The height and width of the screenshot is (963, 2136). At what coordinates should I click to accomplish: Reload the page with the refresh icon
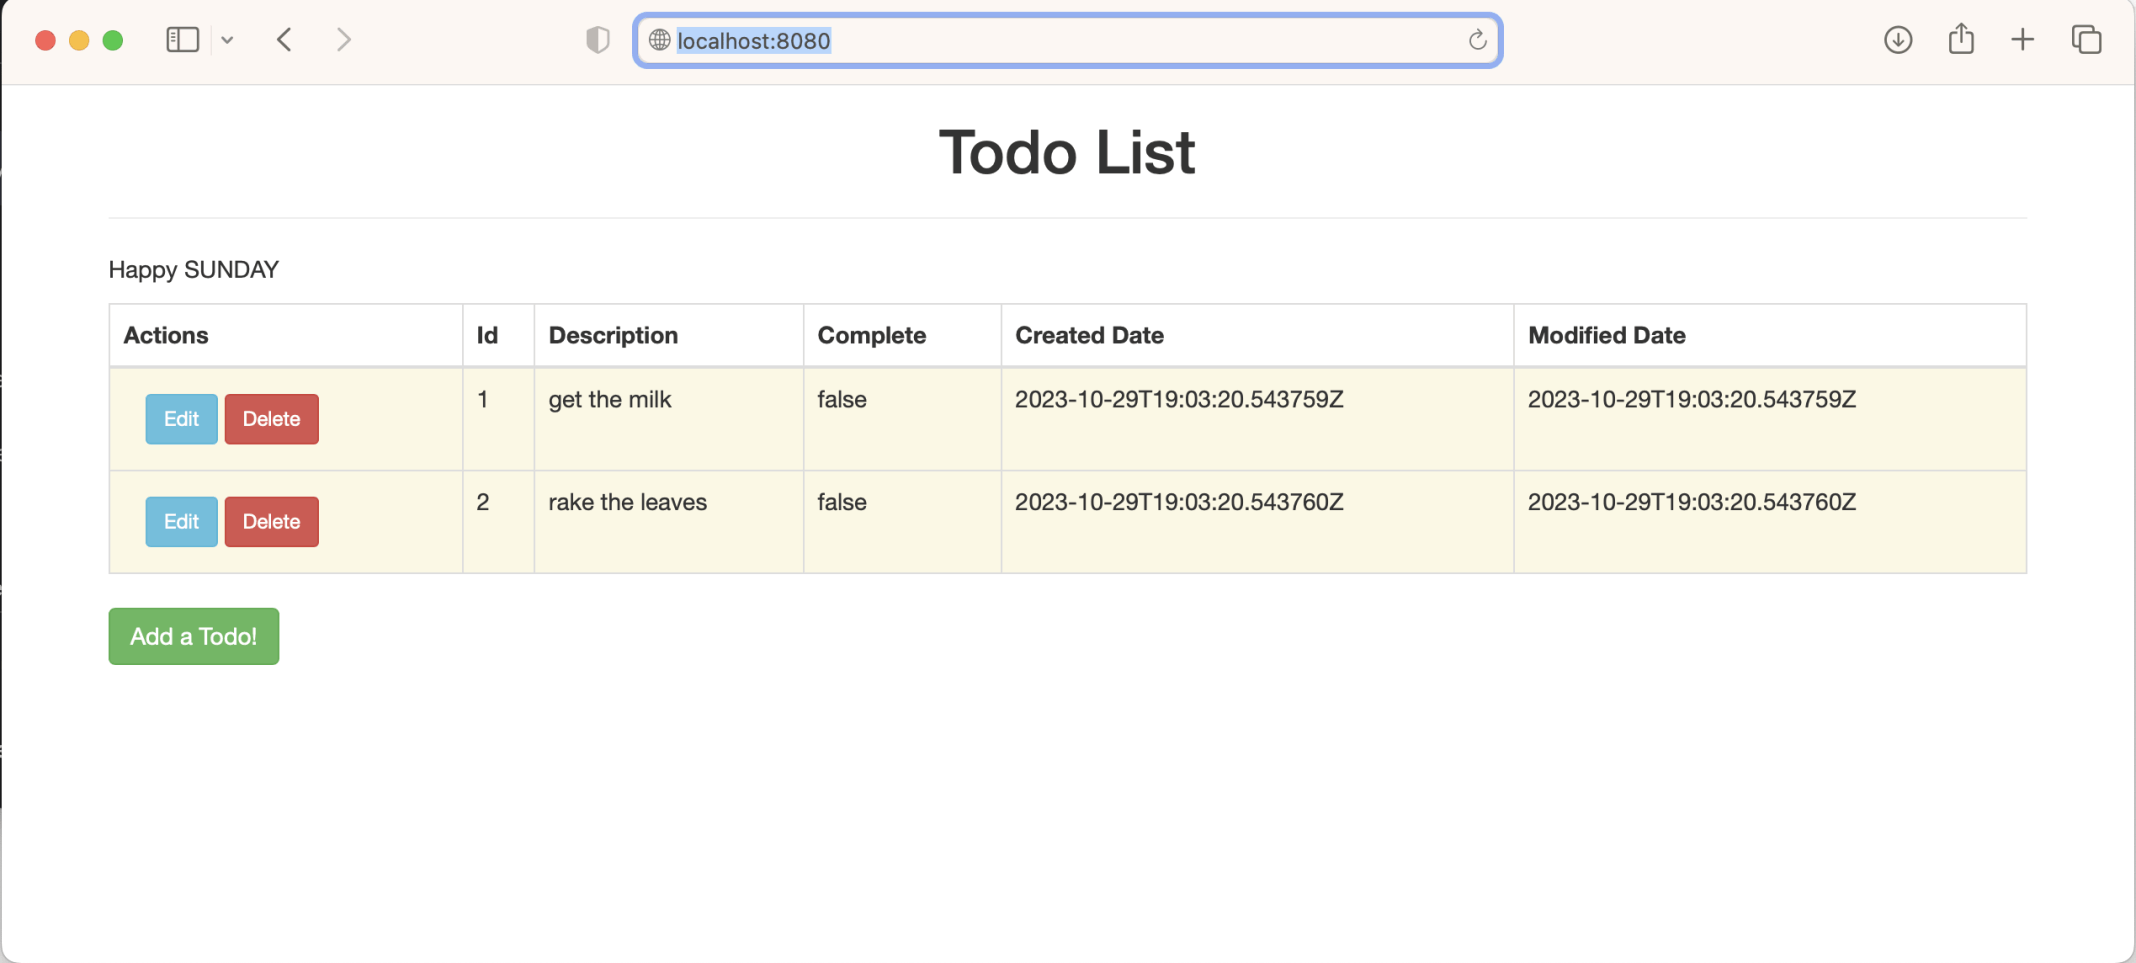[x=1477, y=40]
